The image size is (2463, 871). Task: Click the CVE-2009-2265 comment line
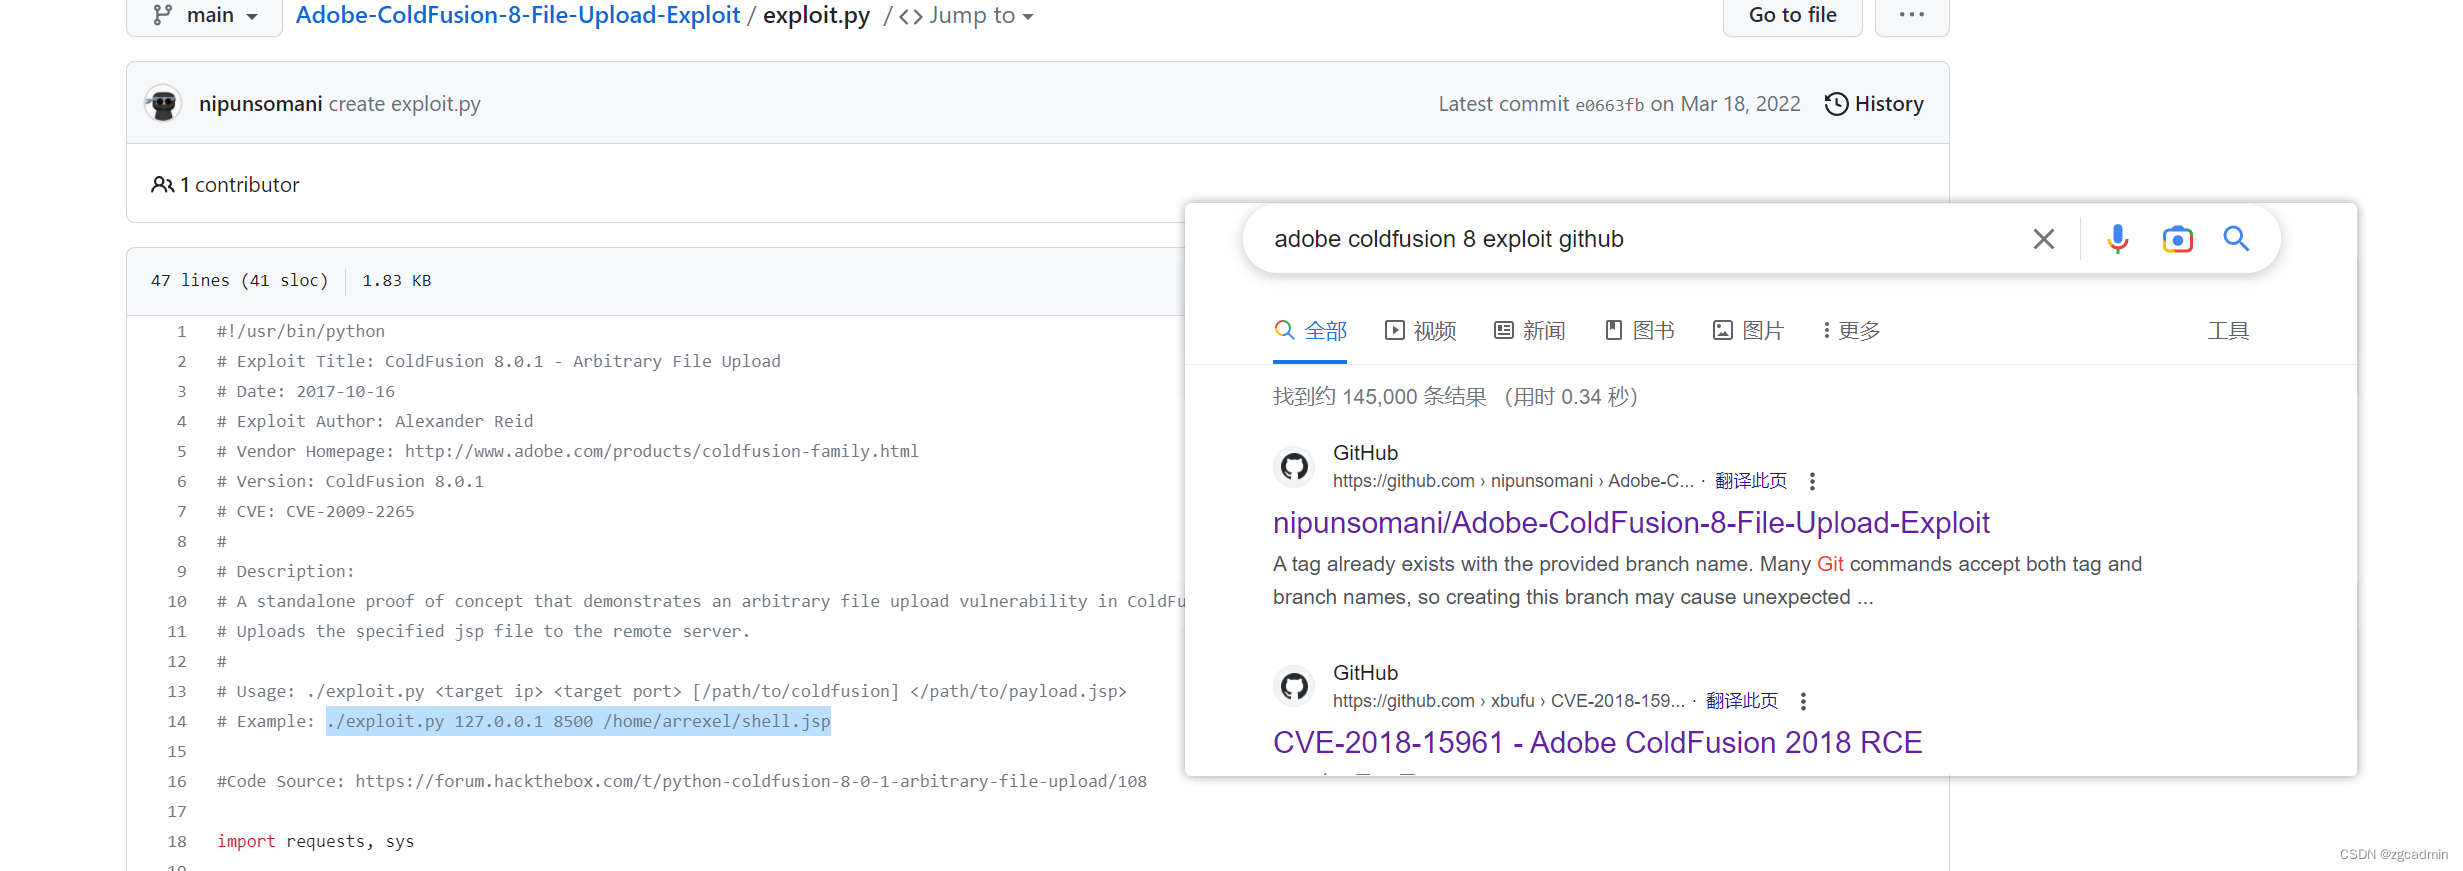click(316, 512)
